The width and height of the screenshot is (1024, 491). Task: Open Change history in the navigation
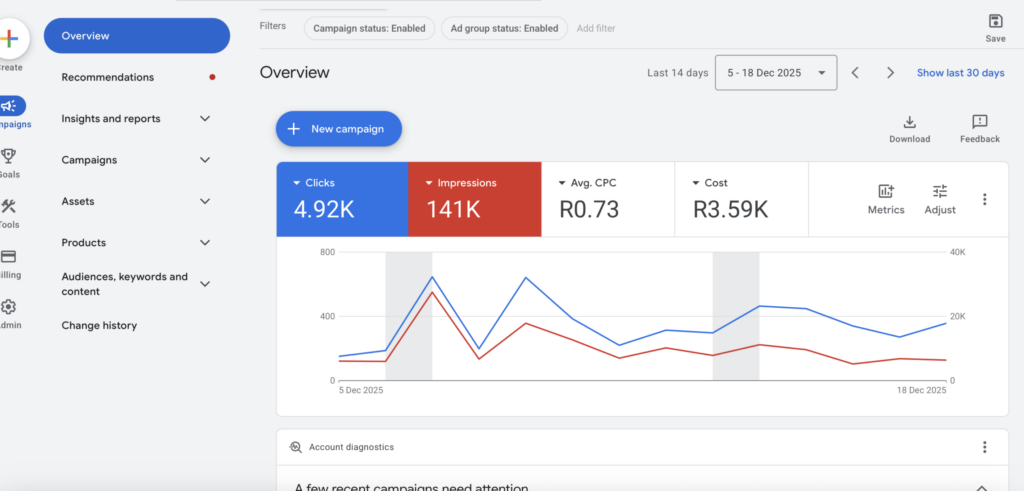(99, 325)
